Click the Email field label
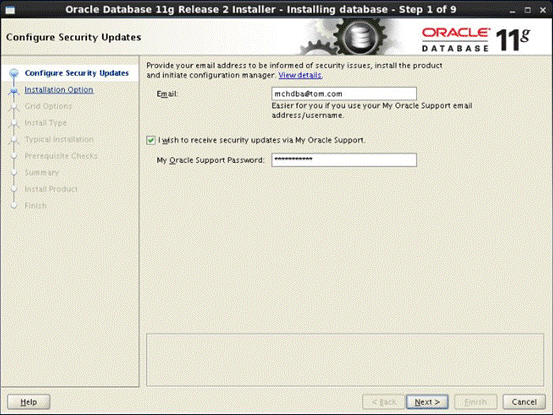The height and width of the screenshot is (415, 553). [x=168, y=94]
